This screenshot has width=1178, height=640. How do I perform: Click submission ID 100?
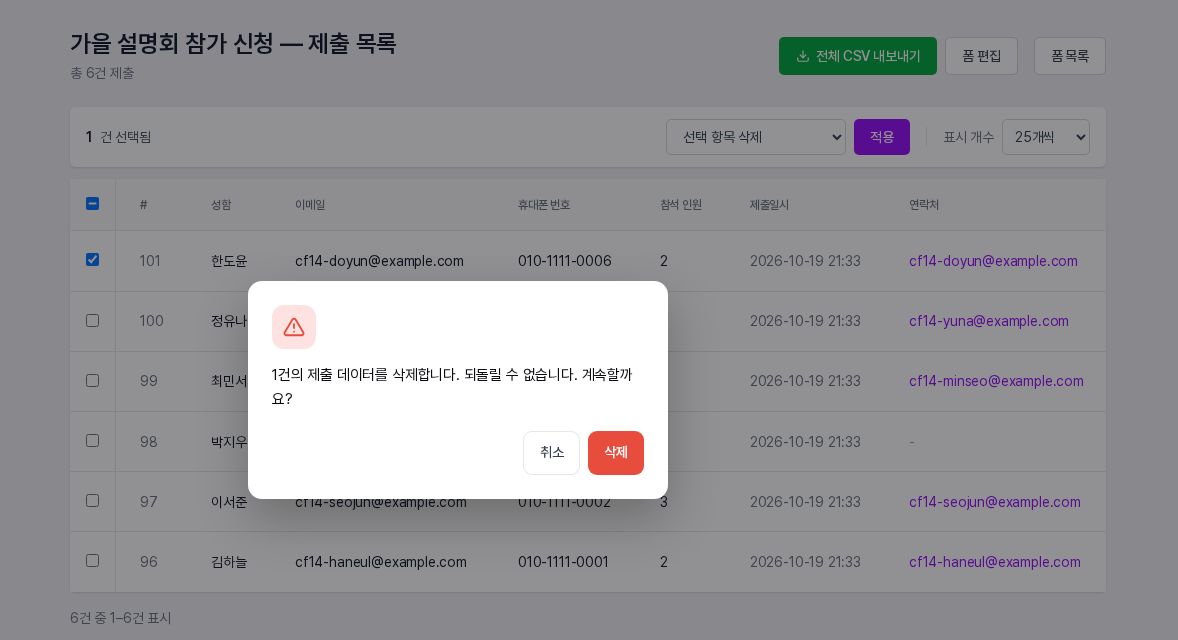(x=151, y=321)
